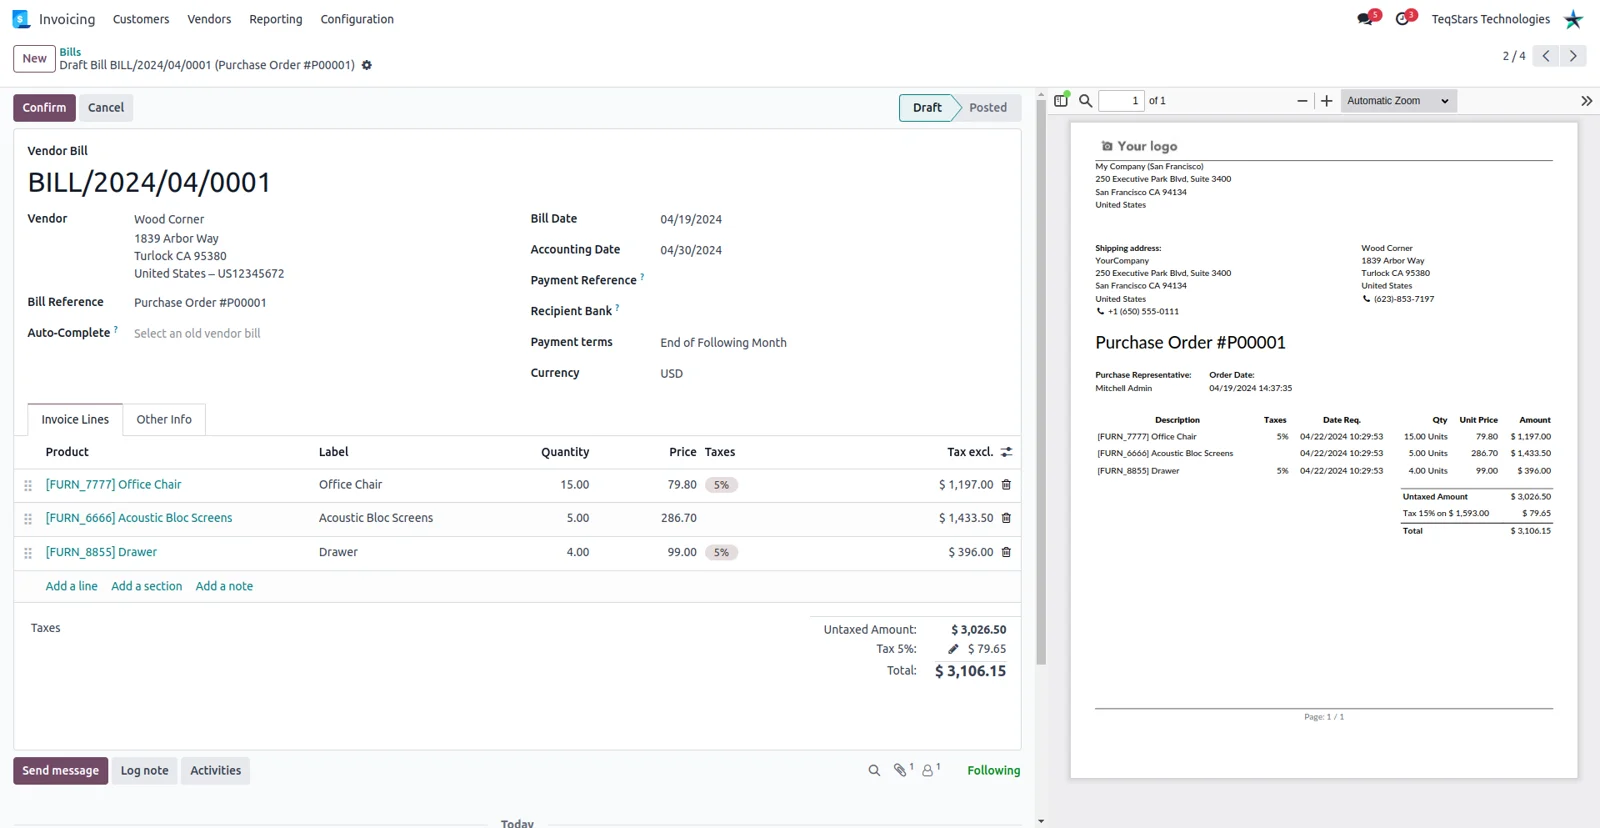This screenshot has height=828, width=1600.
Task: Open the activities clock icon
Action: click(1402, 19)
